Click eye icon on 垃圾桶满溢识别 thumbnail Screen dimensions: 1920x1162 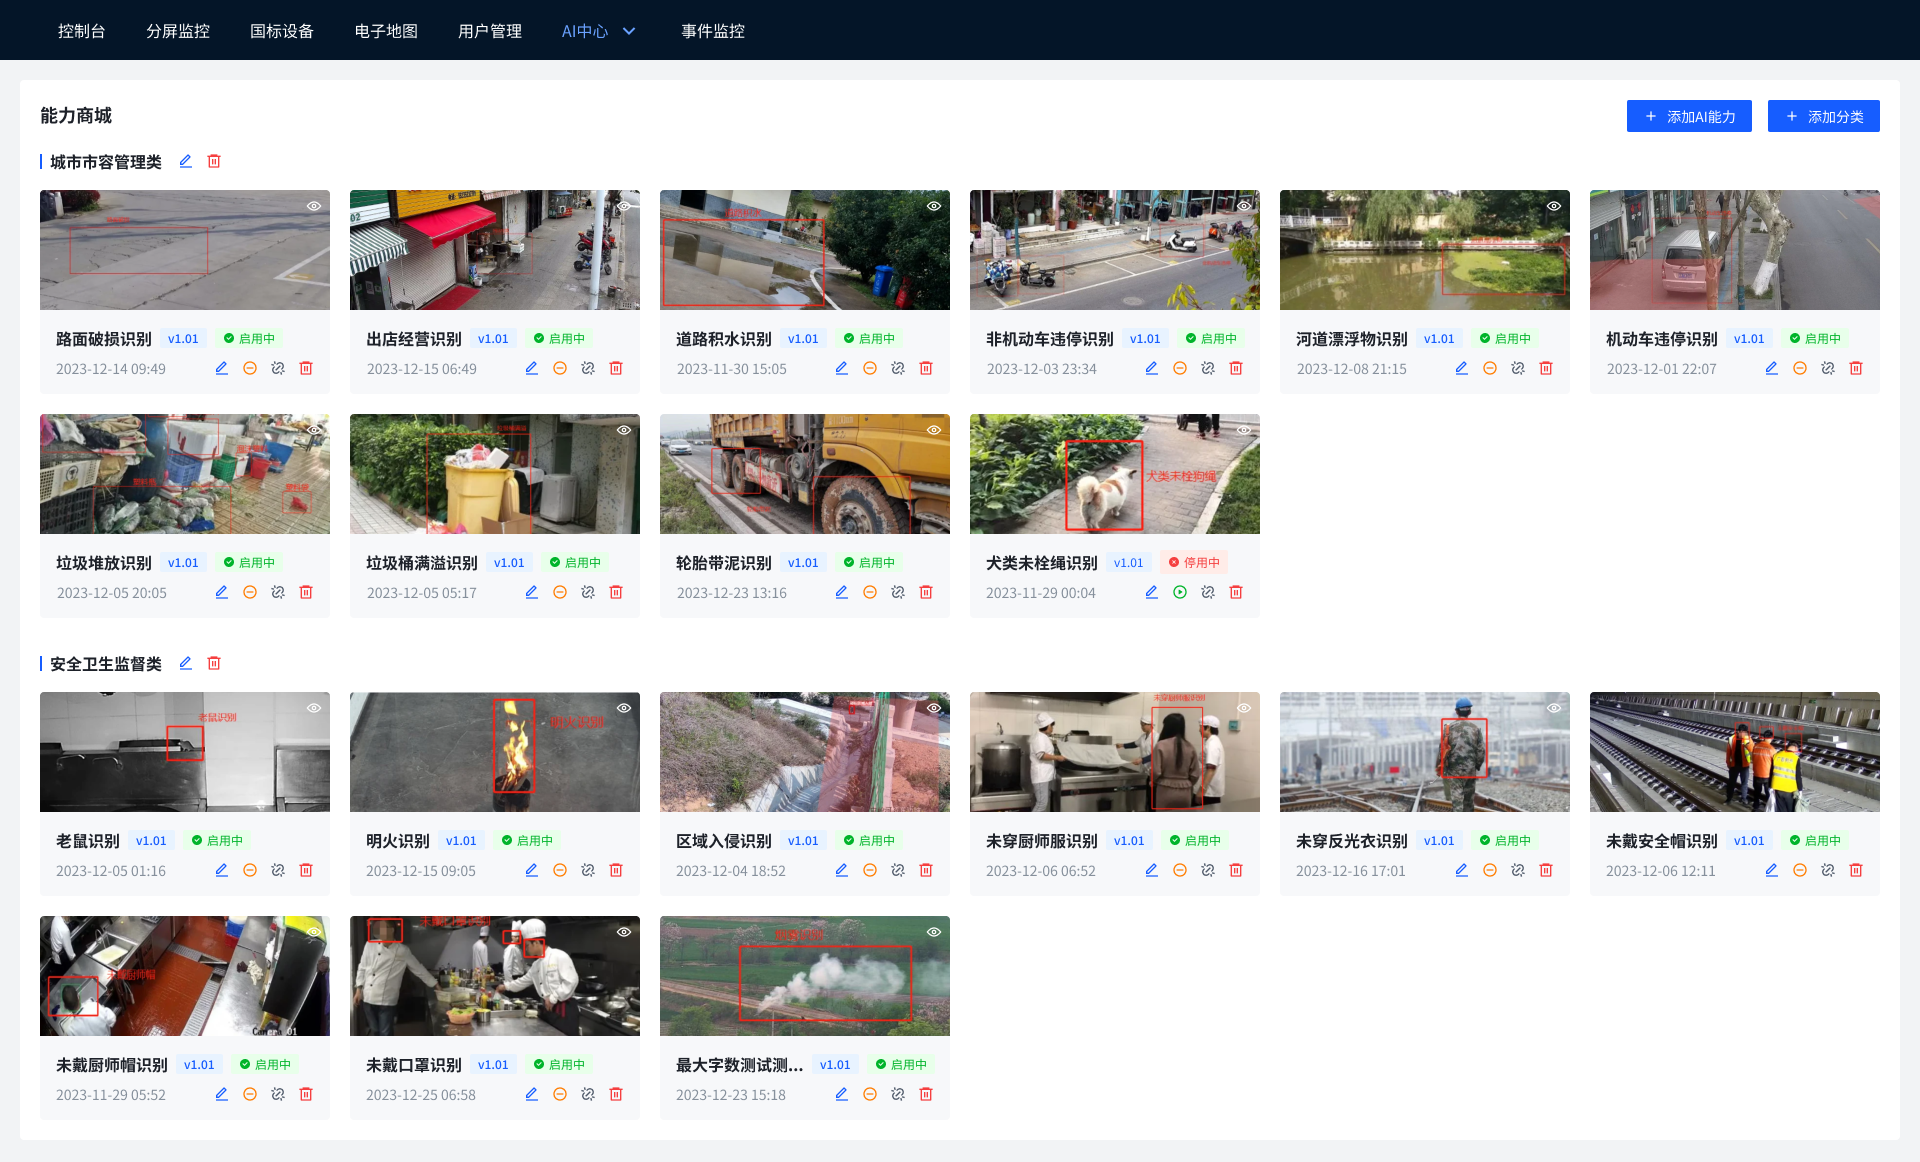[624, 430]
